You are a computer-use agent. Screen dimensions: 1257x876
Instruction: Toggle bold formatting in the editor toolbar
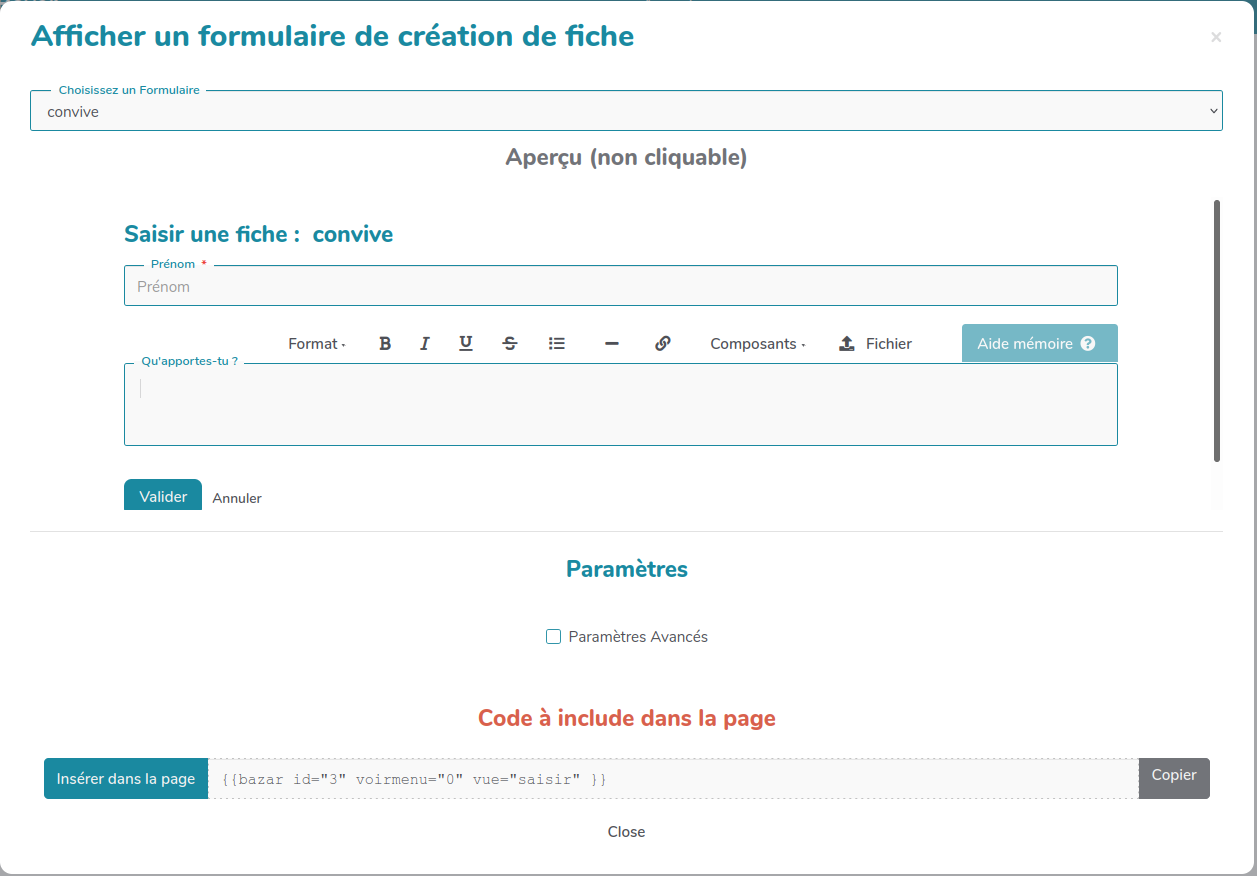[x=385, y=344]
